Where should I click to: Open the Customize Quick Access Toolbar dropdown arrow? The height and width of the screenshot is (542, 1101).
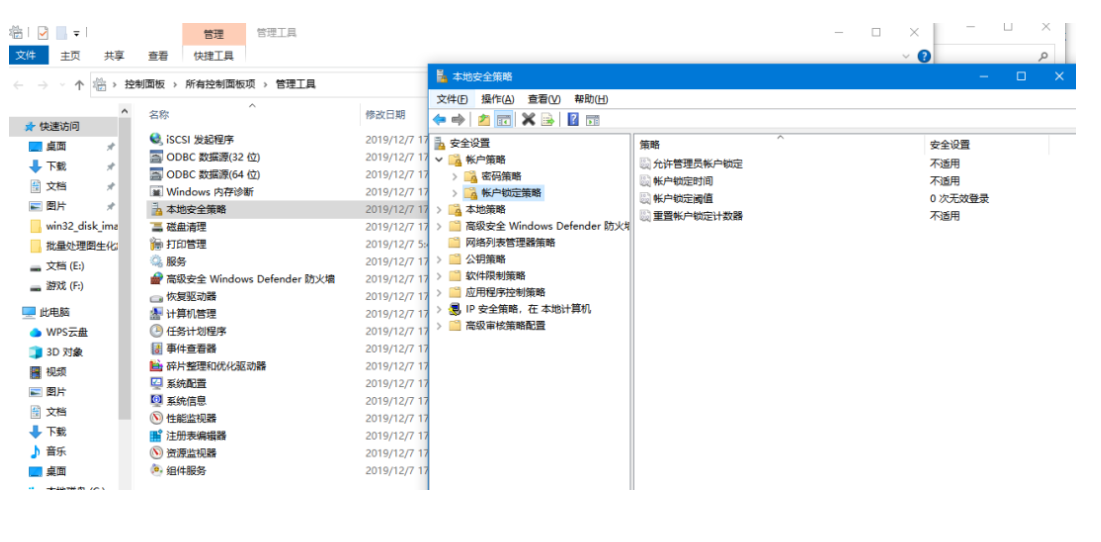point(77,33)
